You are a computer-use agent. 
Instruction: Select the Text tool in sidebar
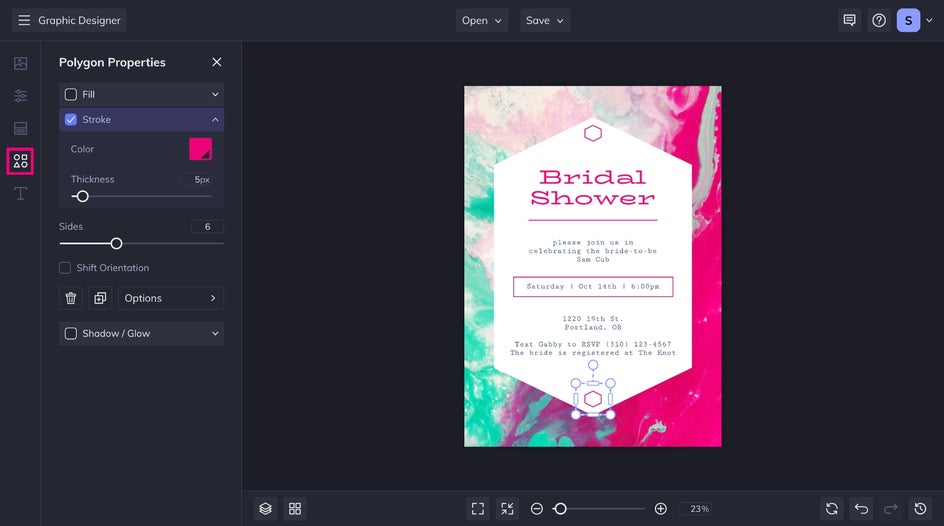coord(20,193)
